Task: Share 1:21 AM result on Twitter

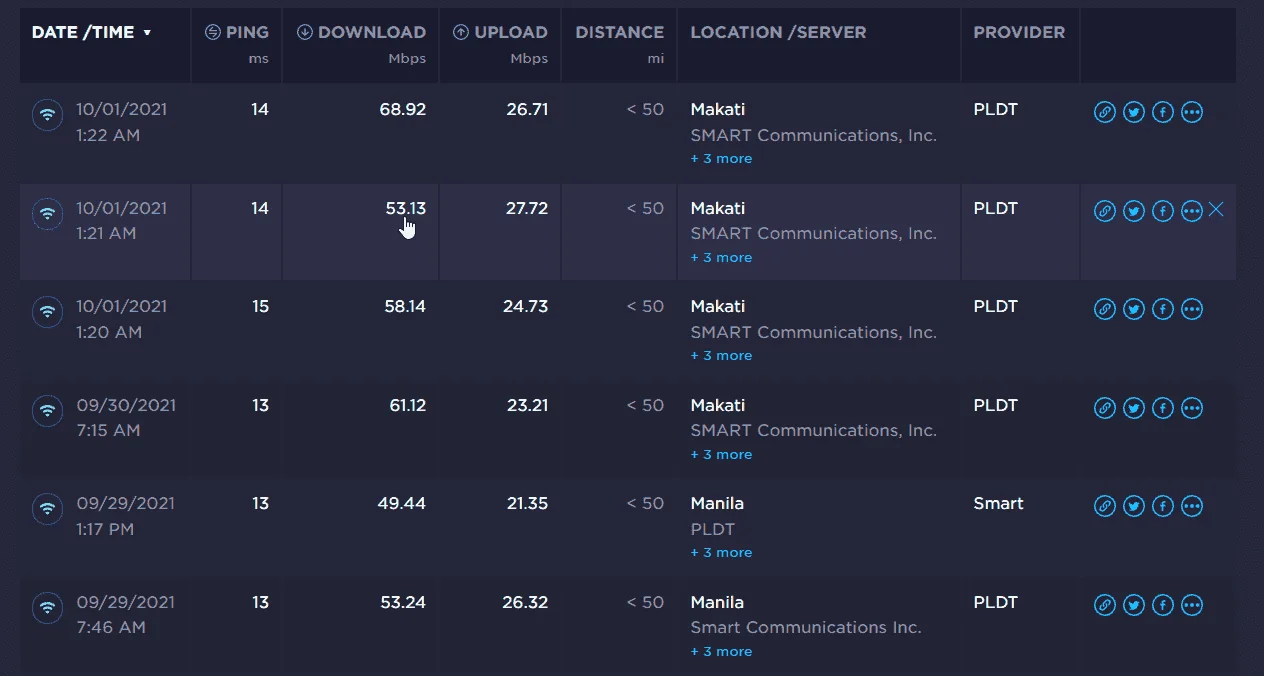Action: [1133, 211]
